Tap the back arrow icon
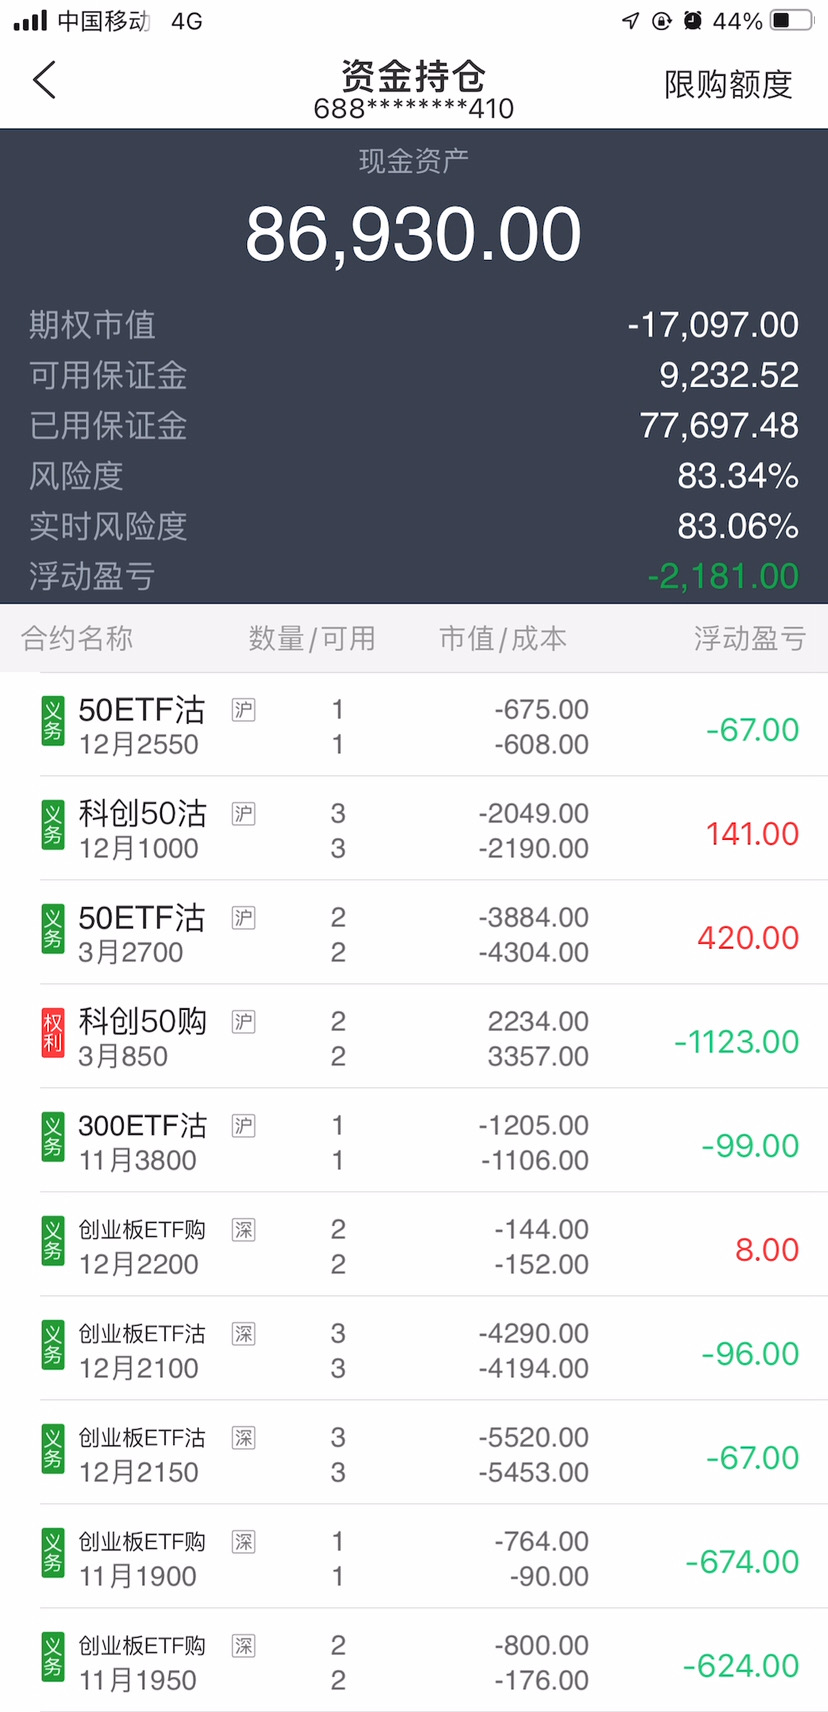 44,80
